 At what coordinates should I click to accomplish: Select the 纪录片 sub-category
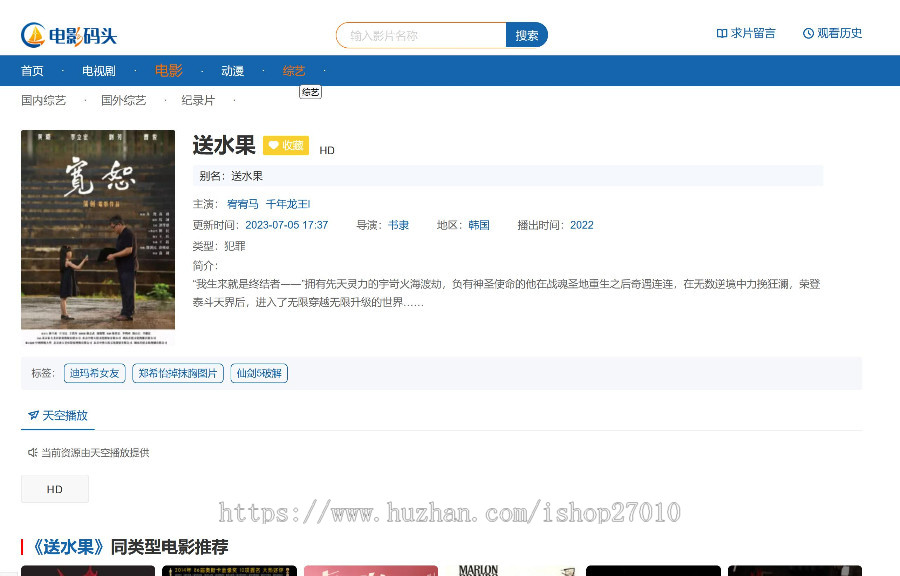coord(198,100)
